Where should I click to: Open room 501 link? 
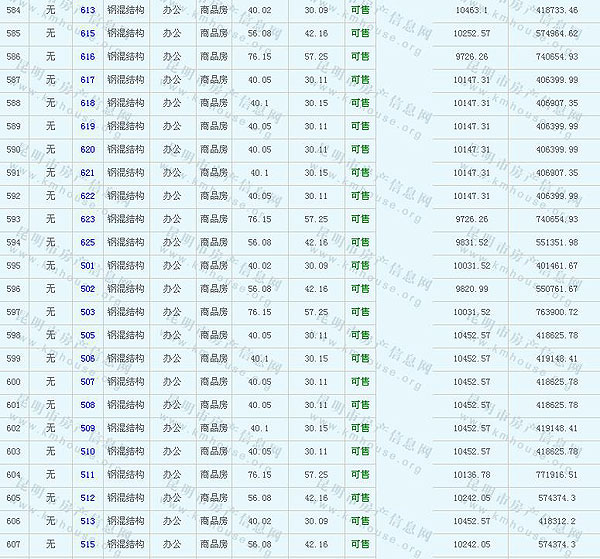coord(87,266)
